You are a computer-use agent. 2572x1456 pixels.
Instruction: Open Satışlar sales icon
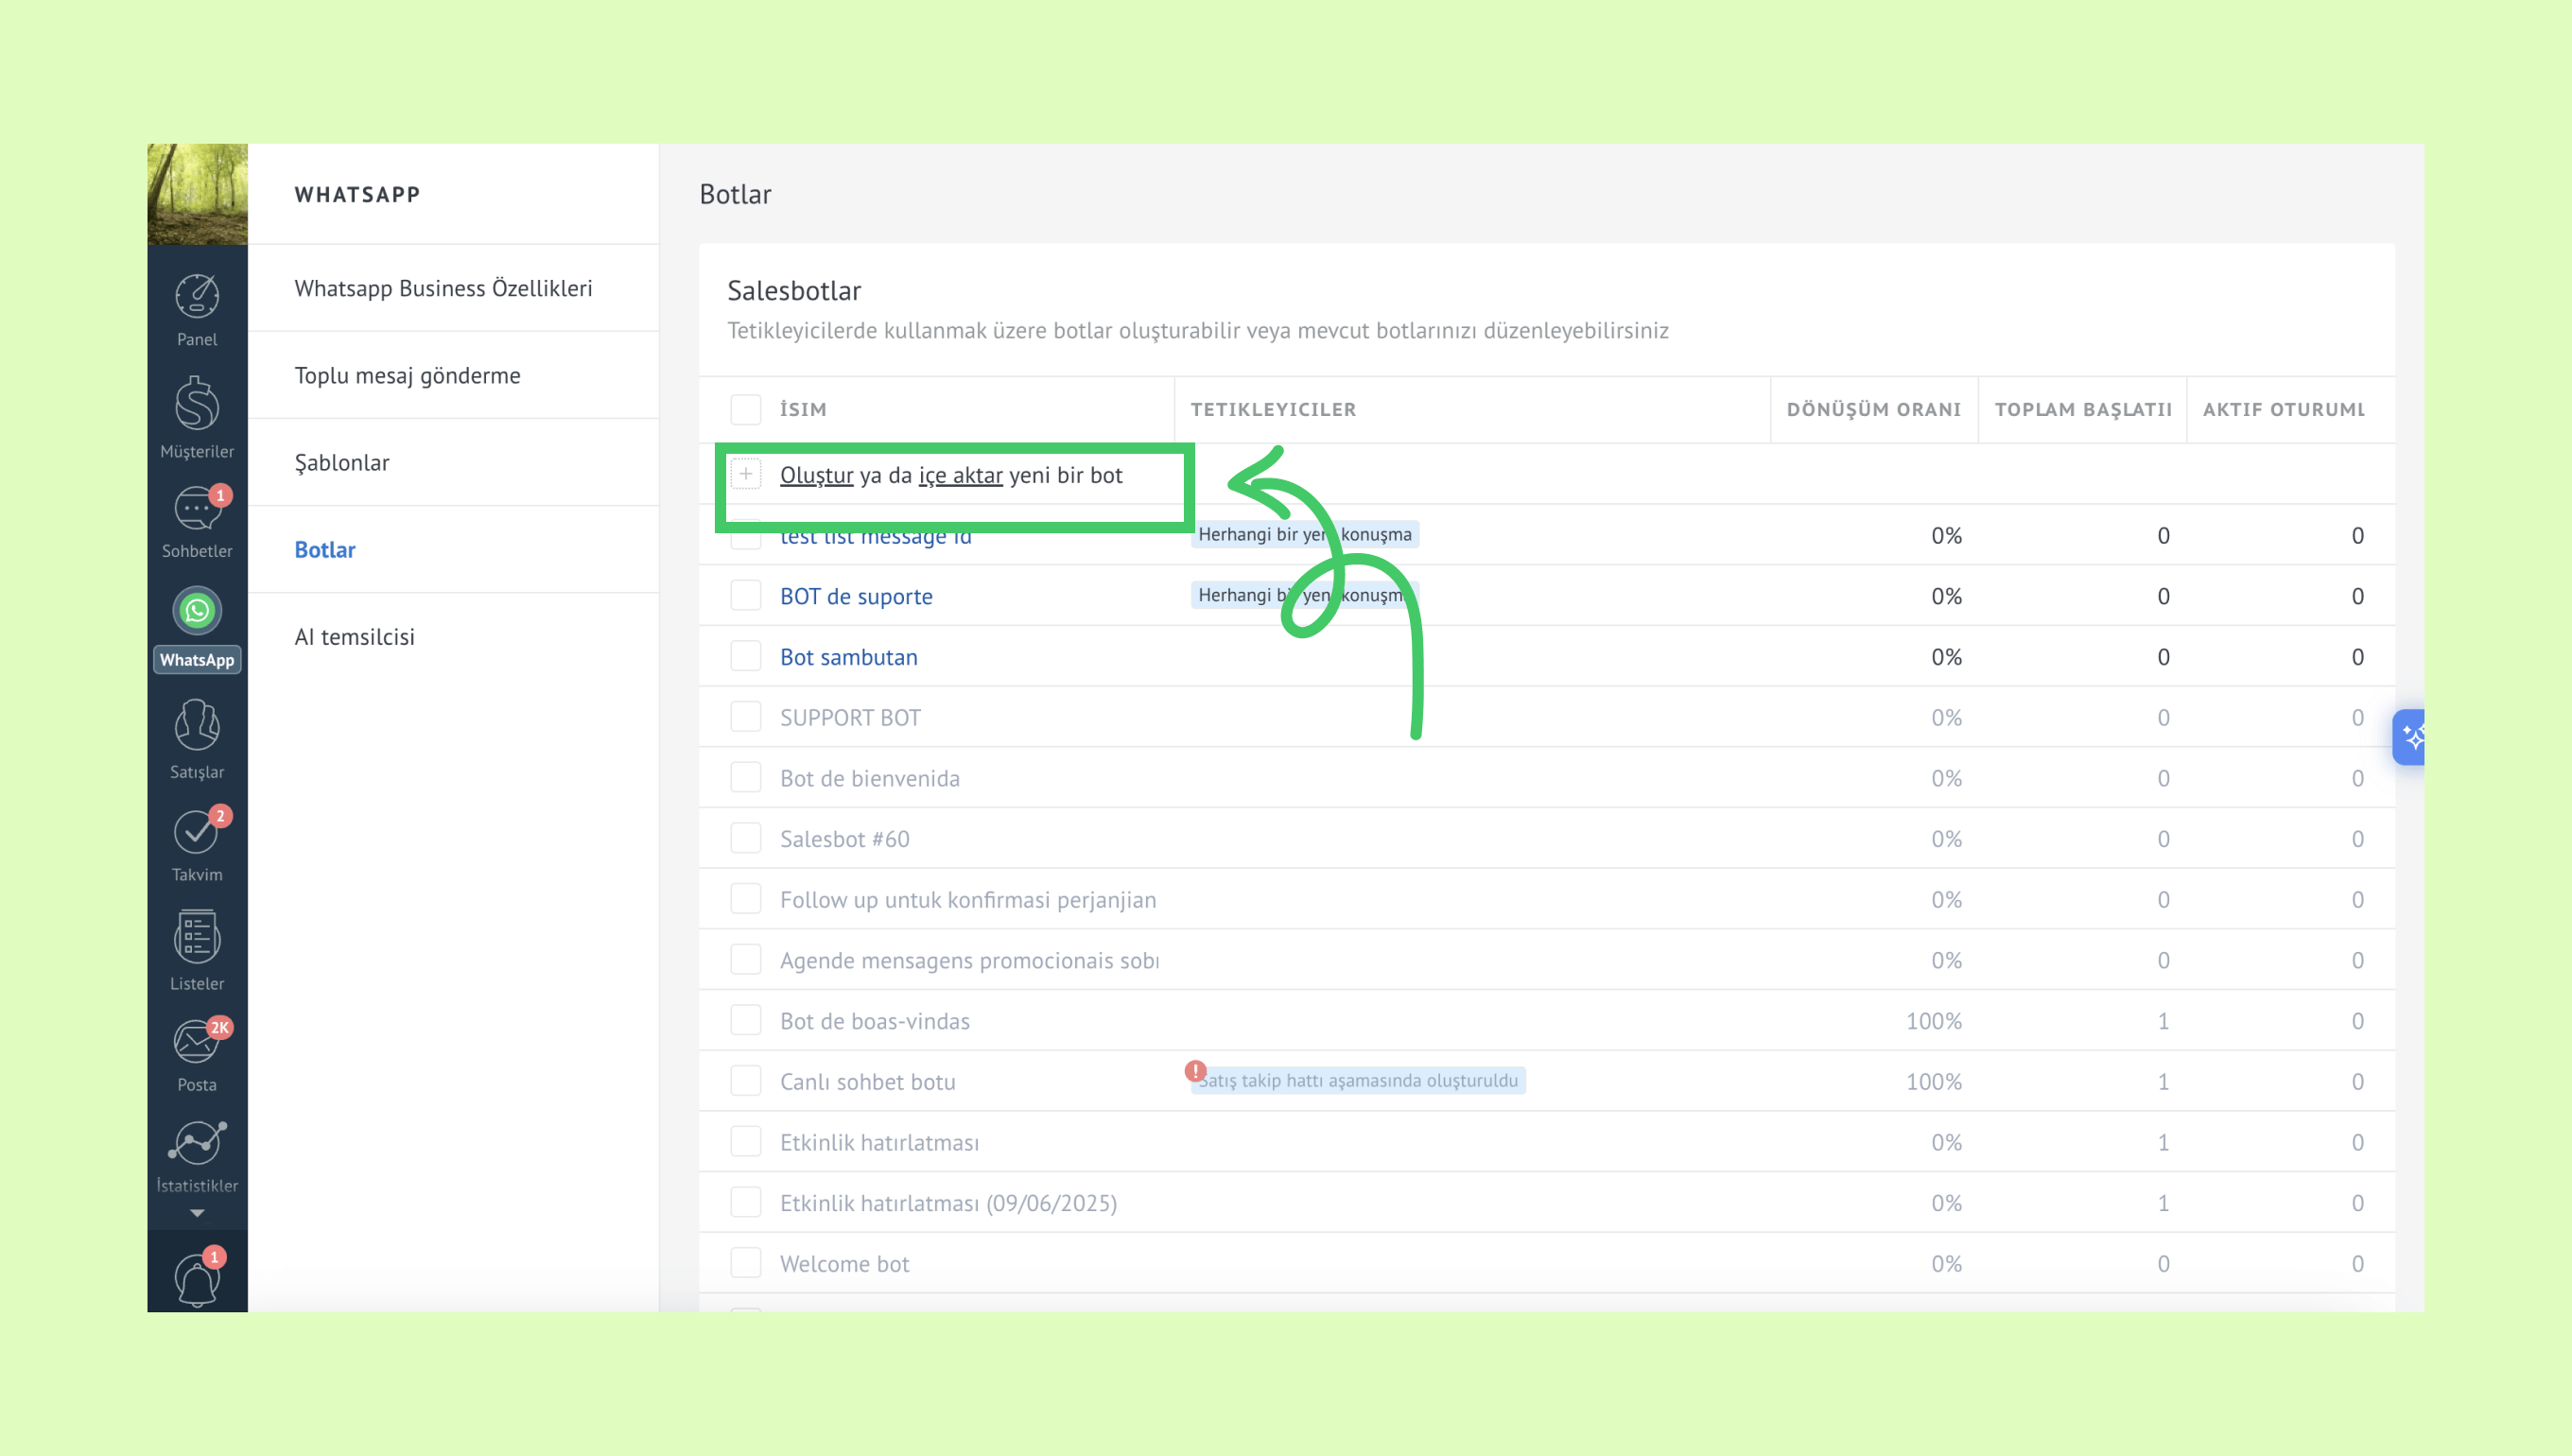(197, 725)
